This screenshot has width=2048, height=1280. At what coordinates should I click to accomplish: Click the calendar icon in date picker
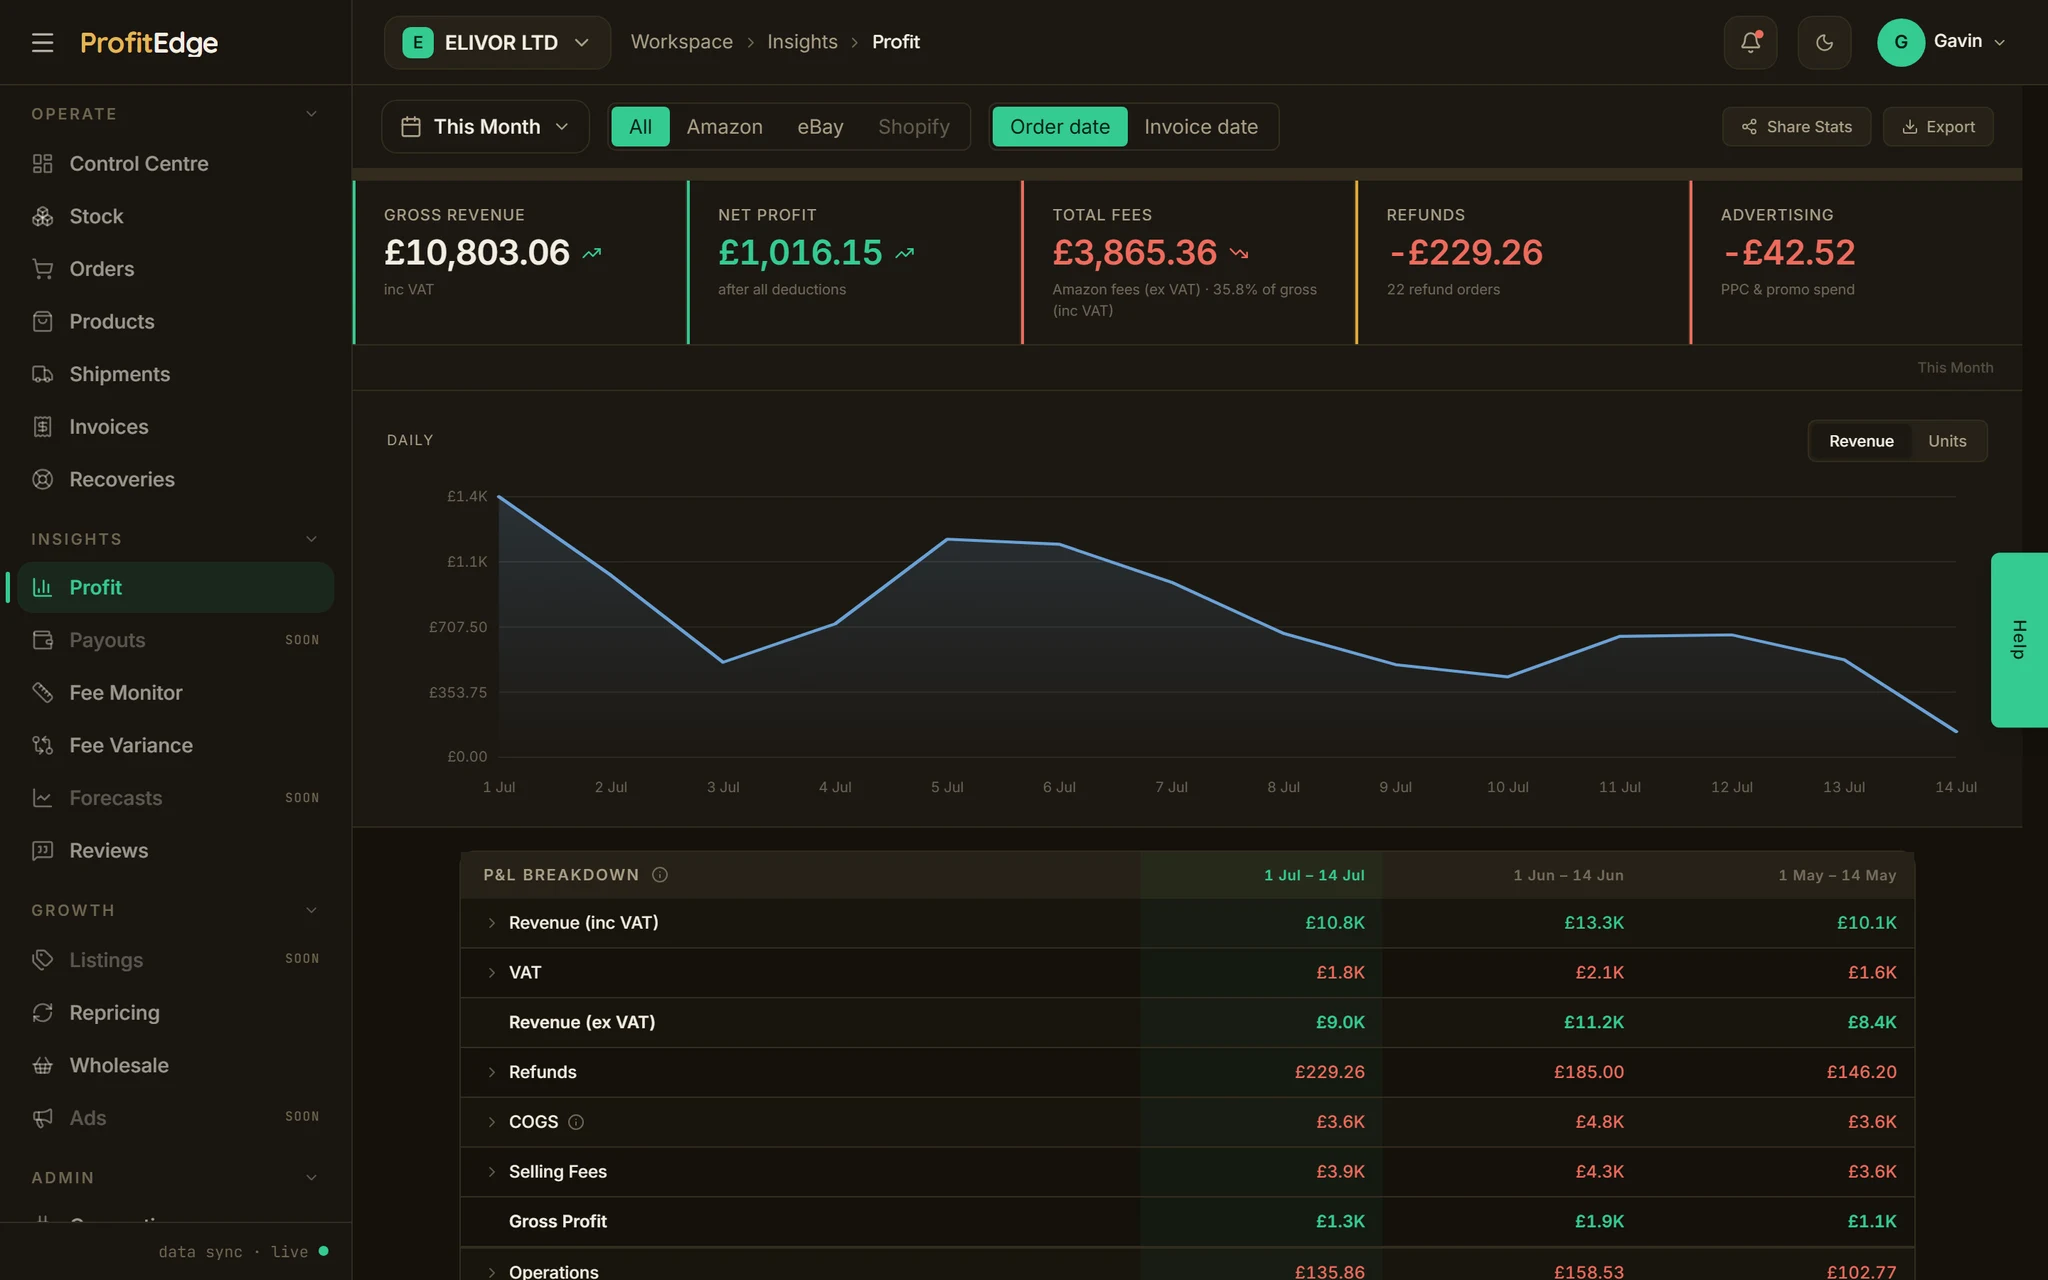[410, 127]
